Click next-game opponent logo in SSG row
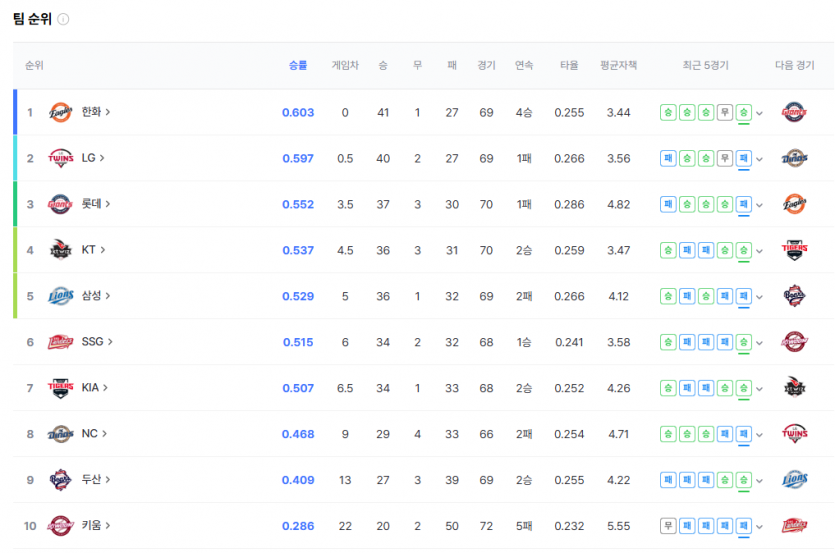 coord(794,342)
